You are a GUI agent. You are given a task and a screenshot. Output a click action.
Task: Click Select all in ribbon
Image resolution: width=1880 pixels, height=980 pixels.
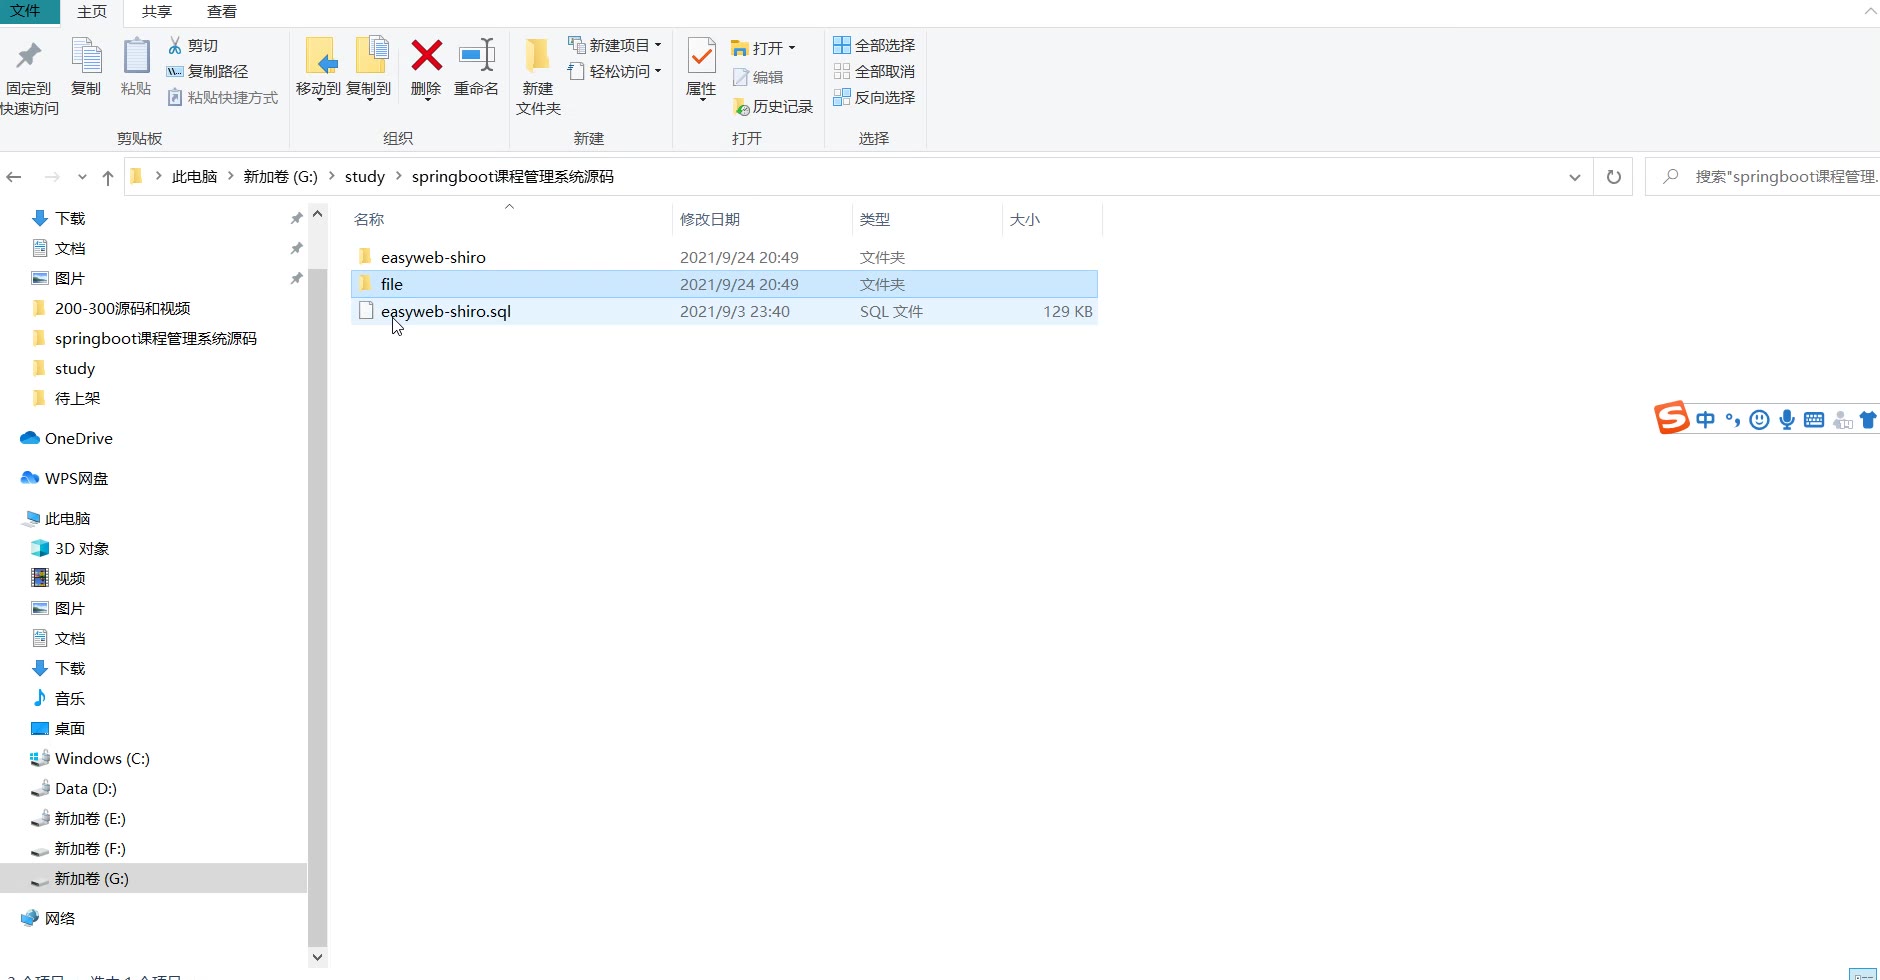[874, 45]
